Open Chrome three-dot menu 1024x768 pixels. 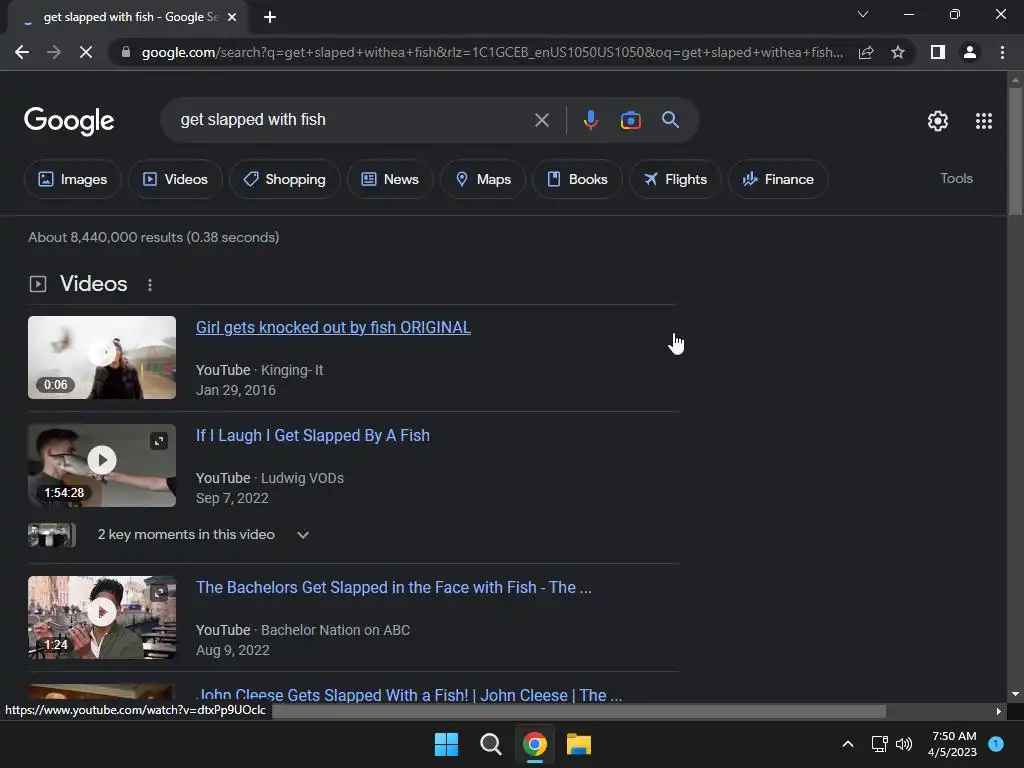[x=1002, y=52]
